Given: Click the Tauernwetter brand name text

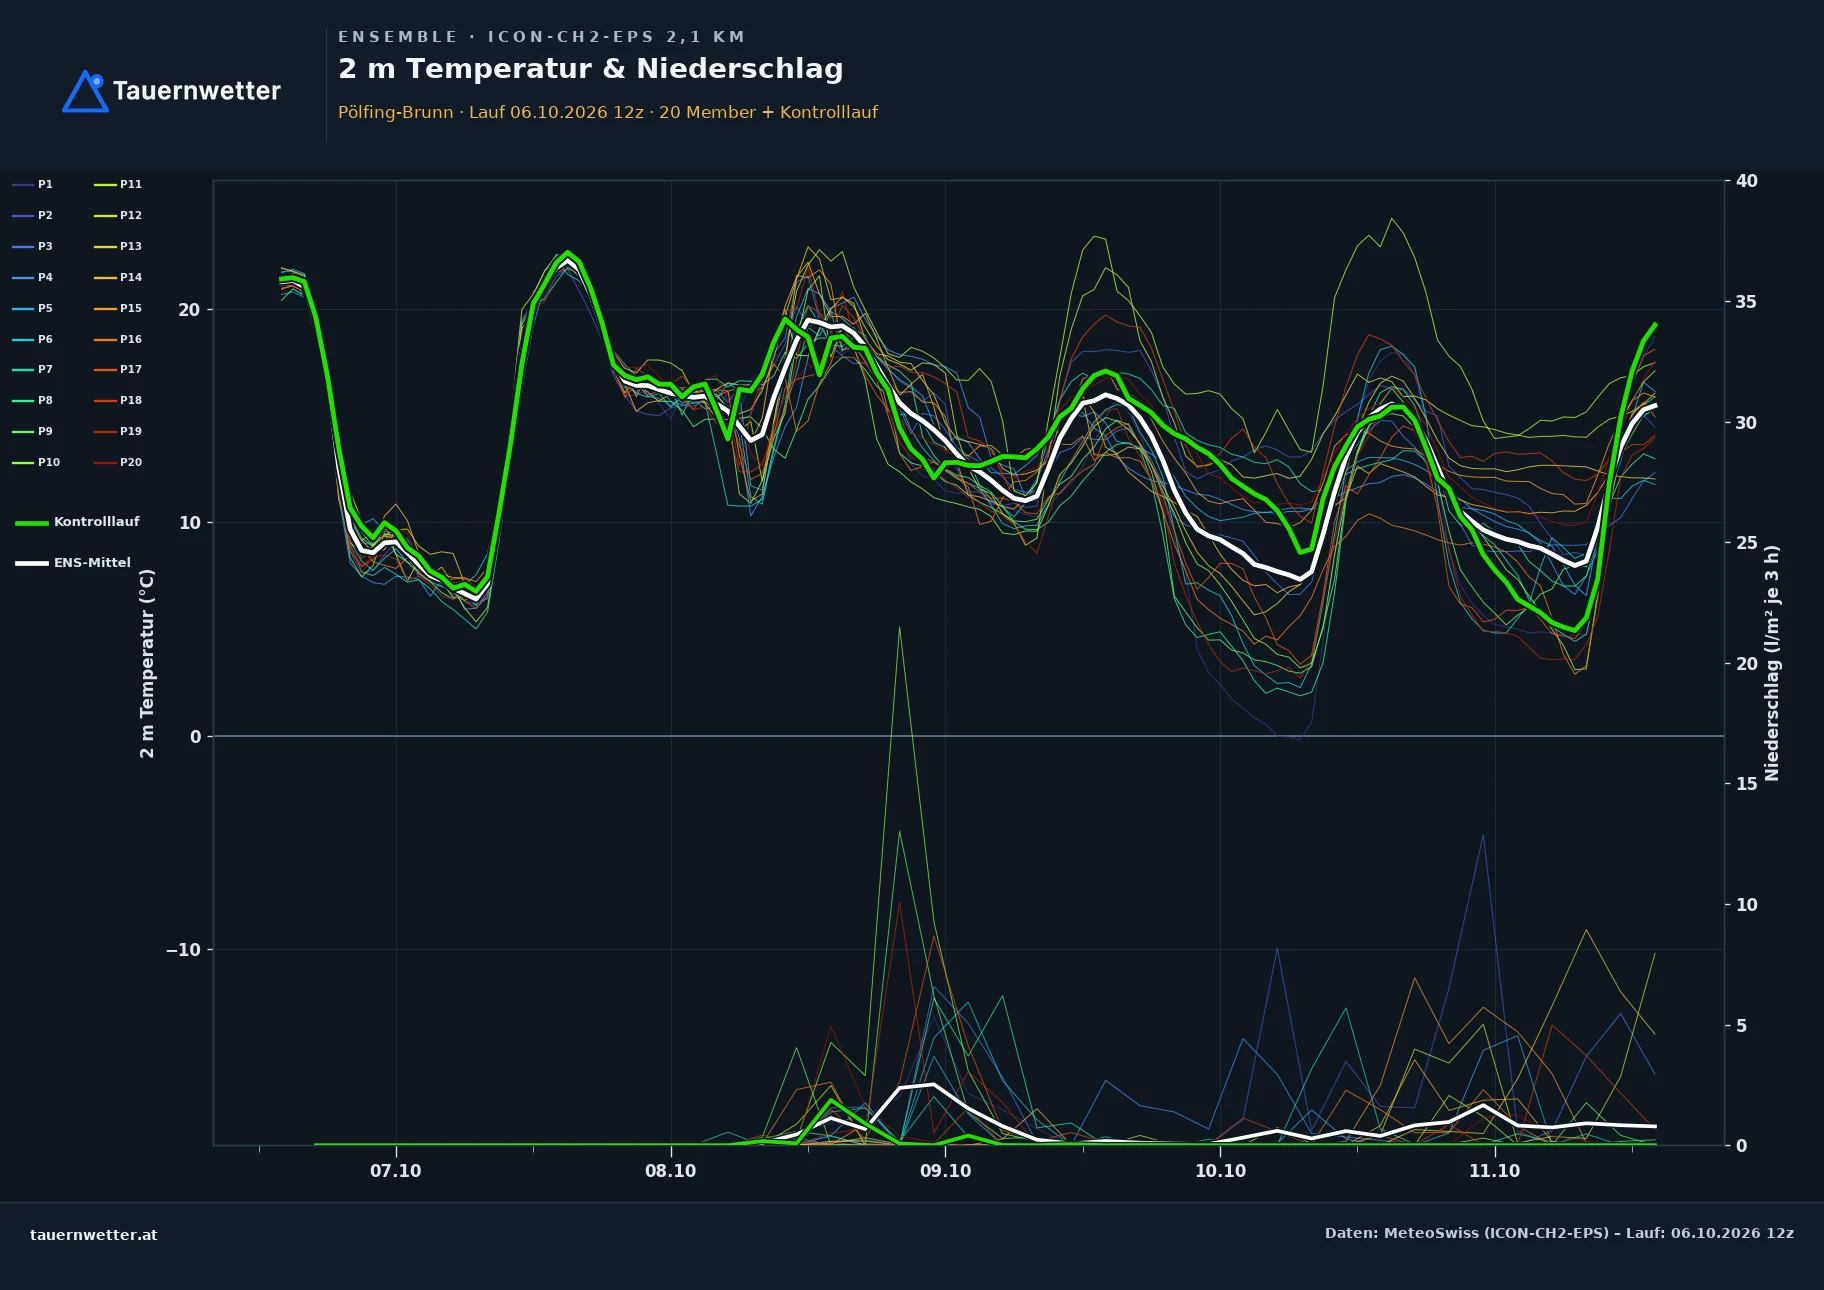Looking at the screenshot, I should (x=197, y=91).
